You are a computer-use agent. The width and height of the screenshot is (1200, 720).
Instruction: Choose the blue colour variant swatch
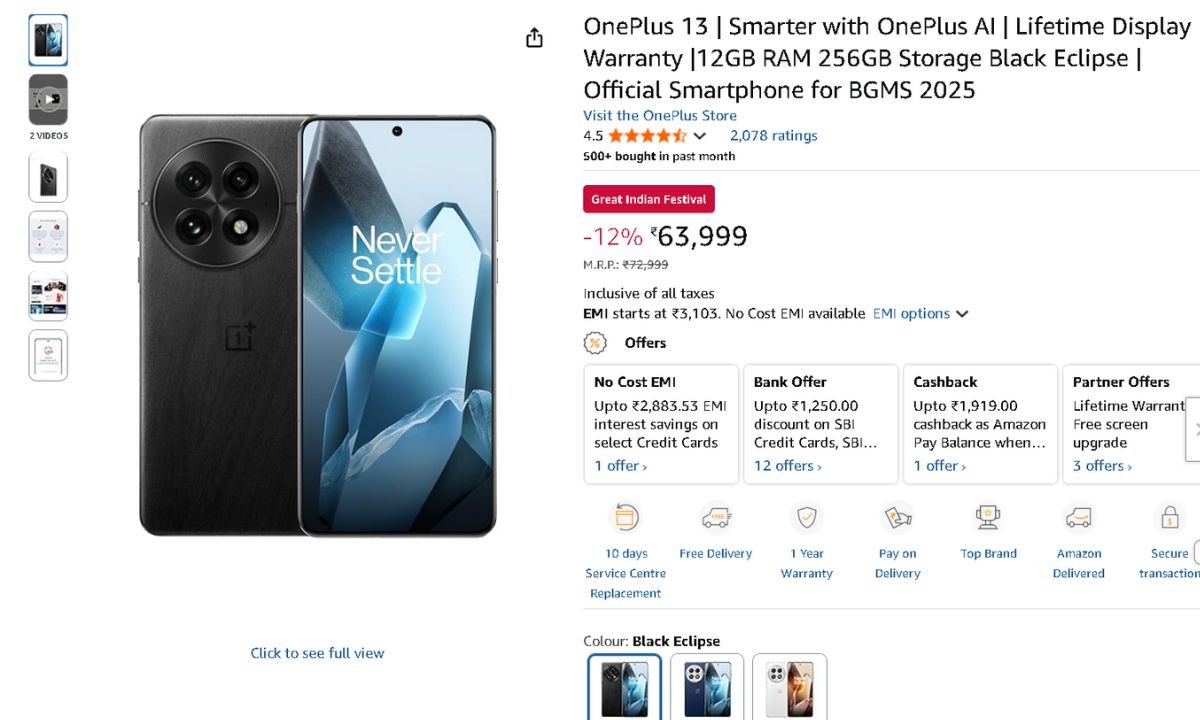707,688
